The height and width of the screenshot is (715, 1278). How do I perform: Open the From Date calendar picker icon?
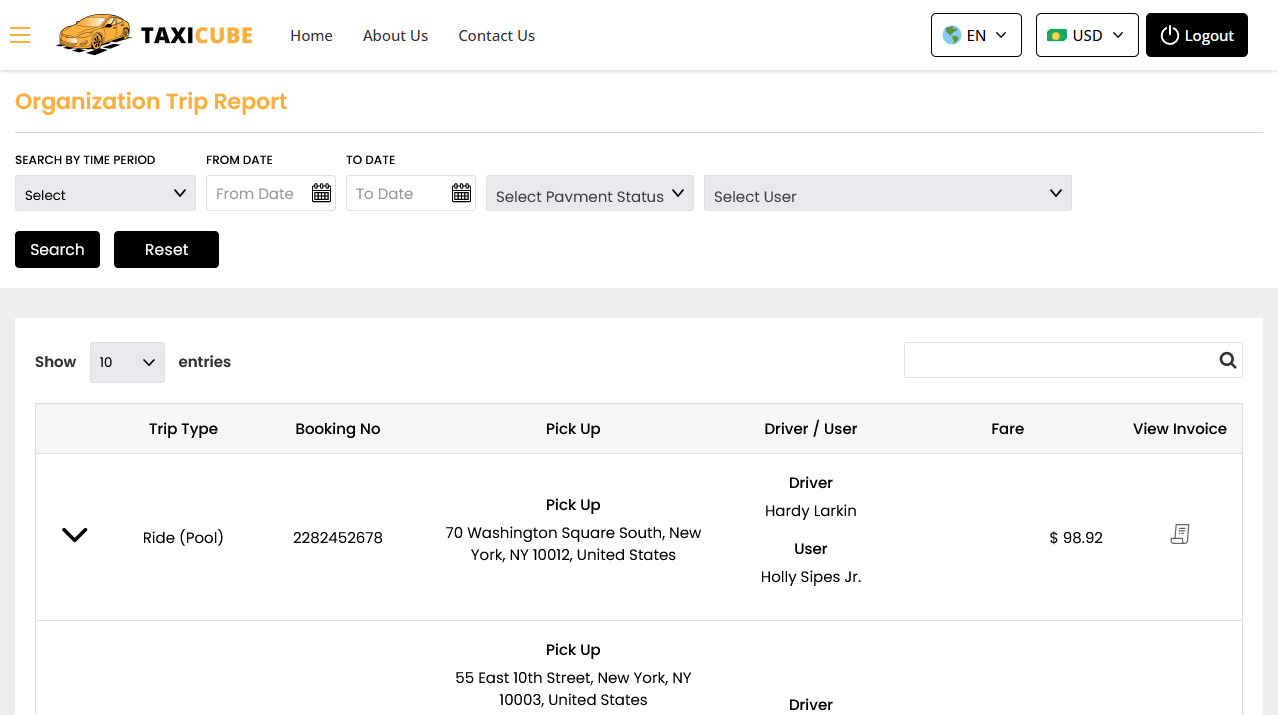click(321, 193)
